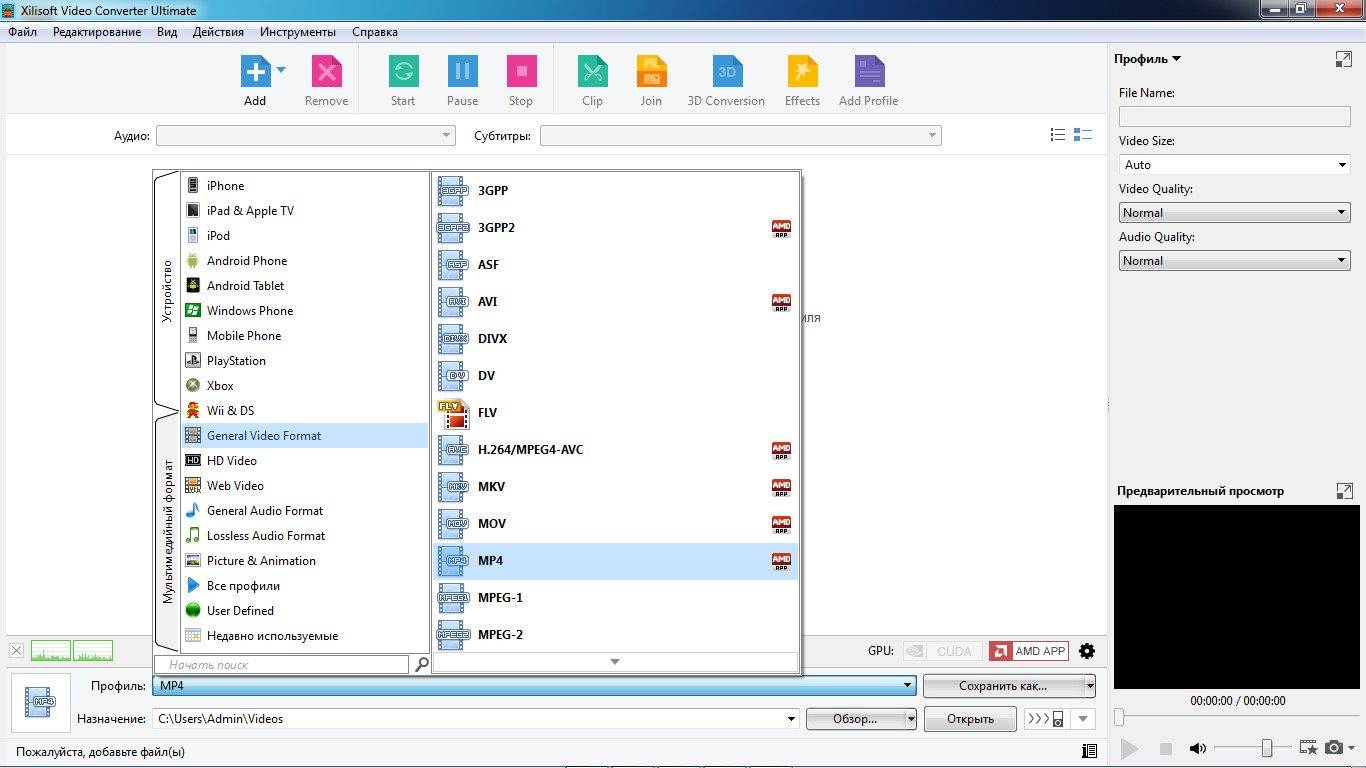Select Lossless Audio Format category
Viewport: 1366px width, 768px height.
305,536
